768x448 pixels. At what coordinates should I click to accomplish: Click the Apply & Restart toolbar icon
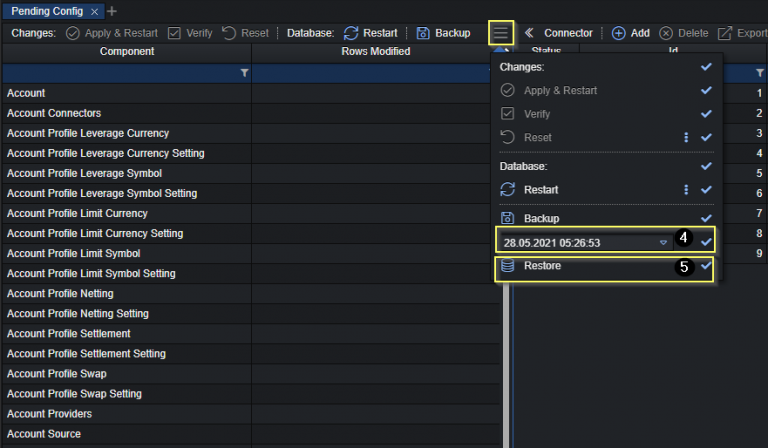click(72, 33)
